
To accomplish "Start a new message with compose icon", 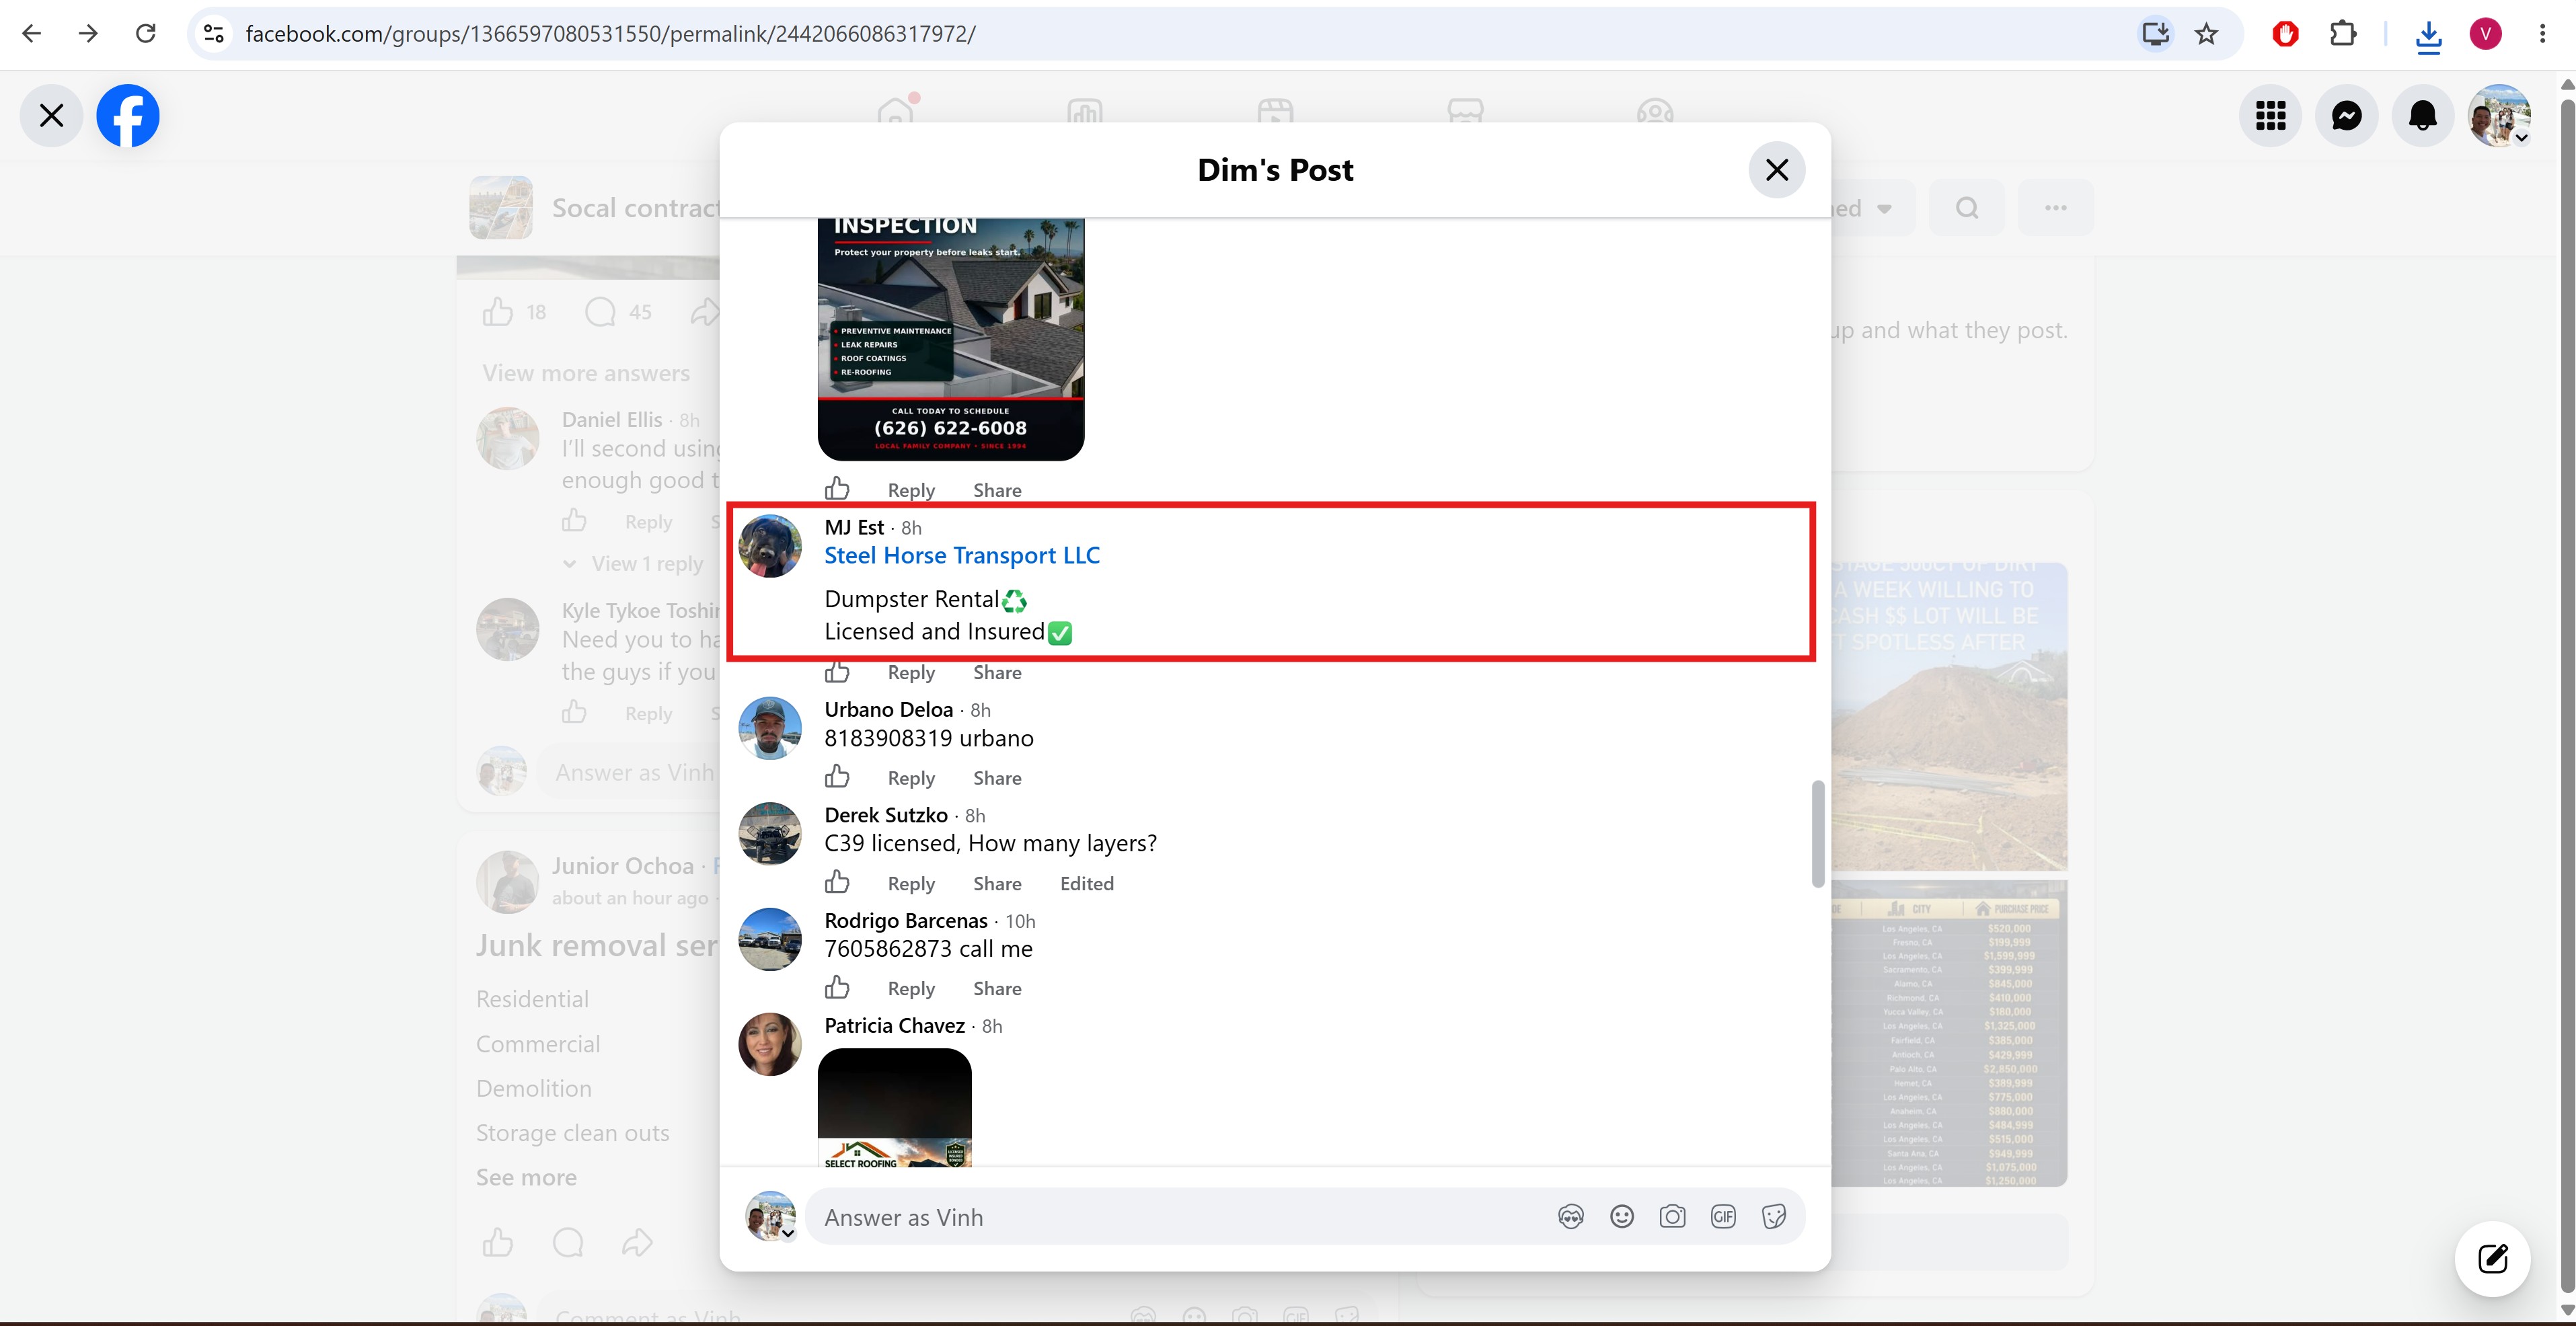I will [2493, 1258].
